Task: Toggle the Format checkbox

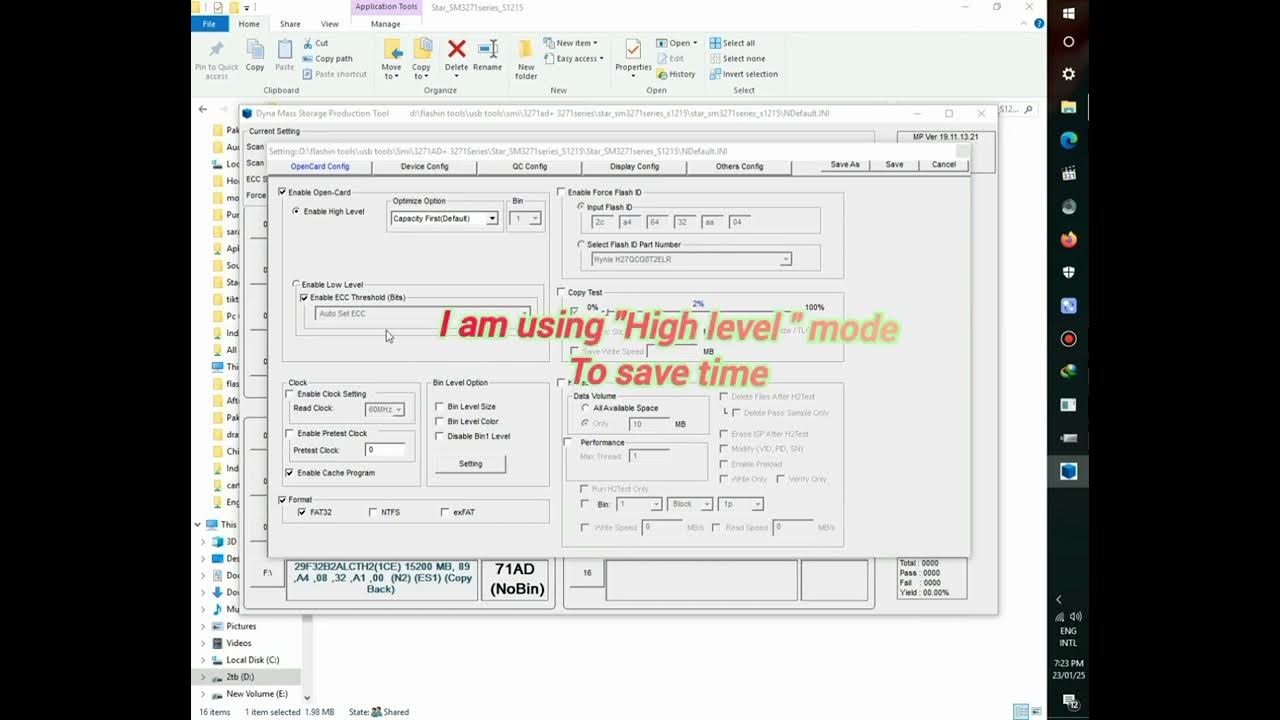Action: [x=282, y=500]
